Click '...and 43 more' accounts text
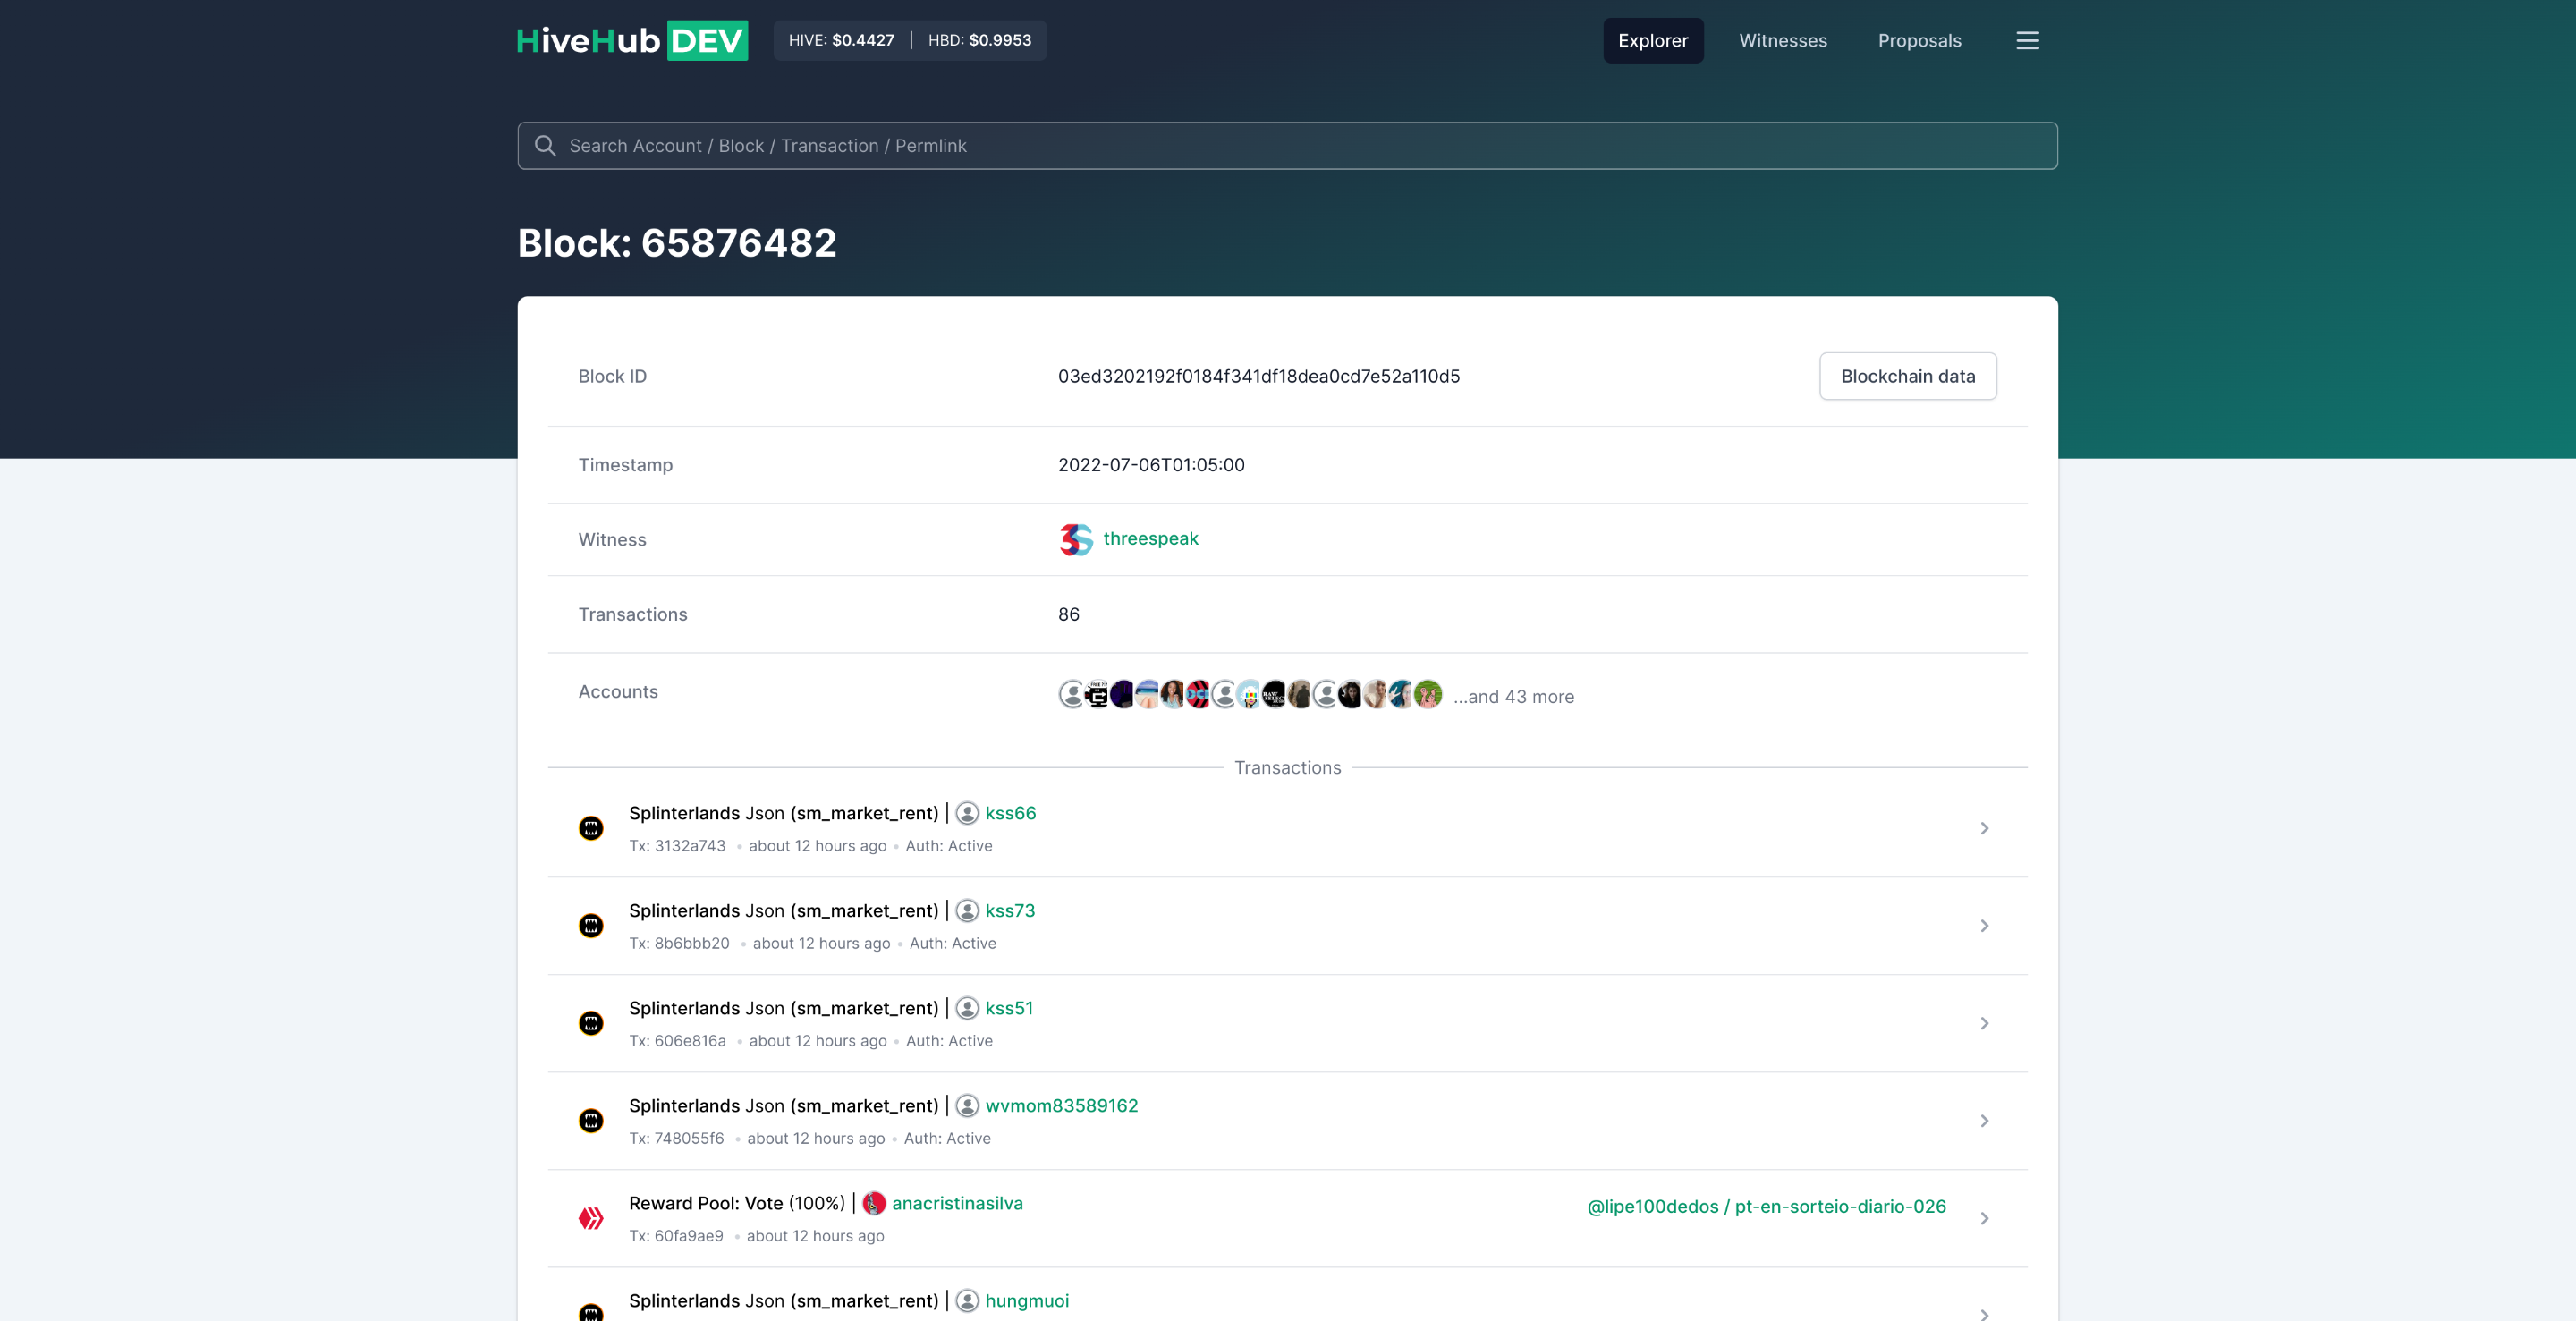Screen dimensions: 2576x1321 click(1513, 697)
